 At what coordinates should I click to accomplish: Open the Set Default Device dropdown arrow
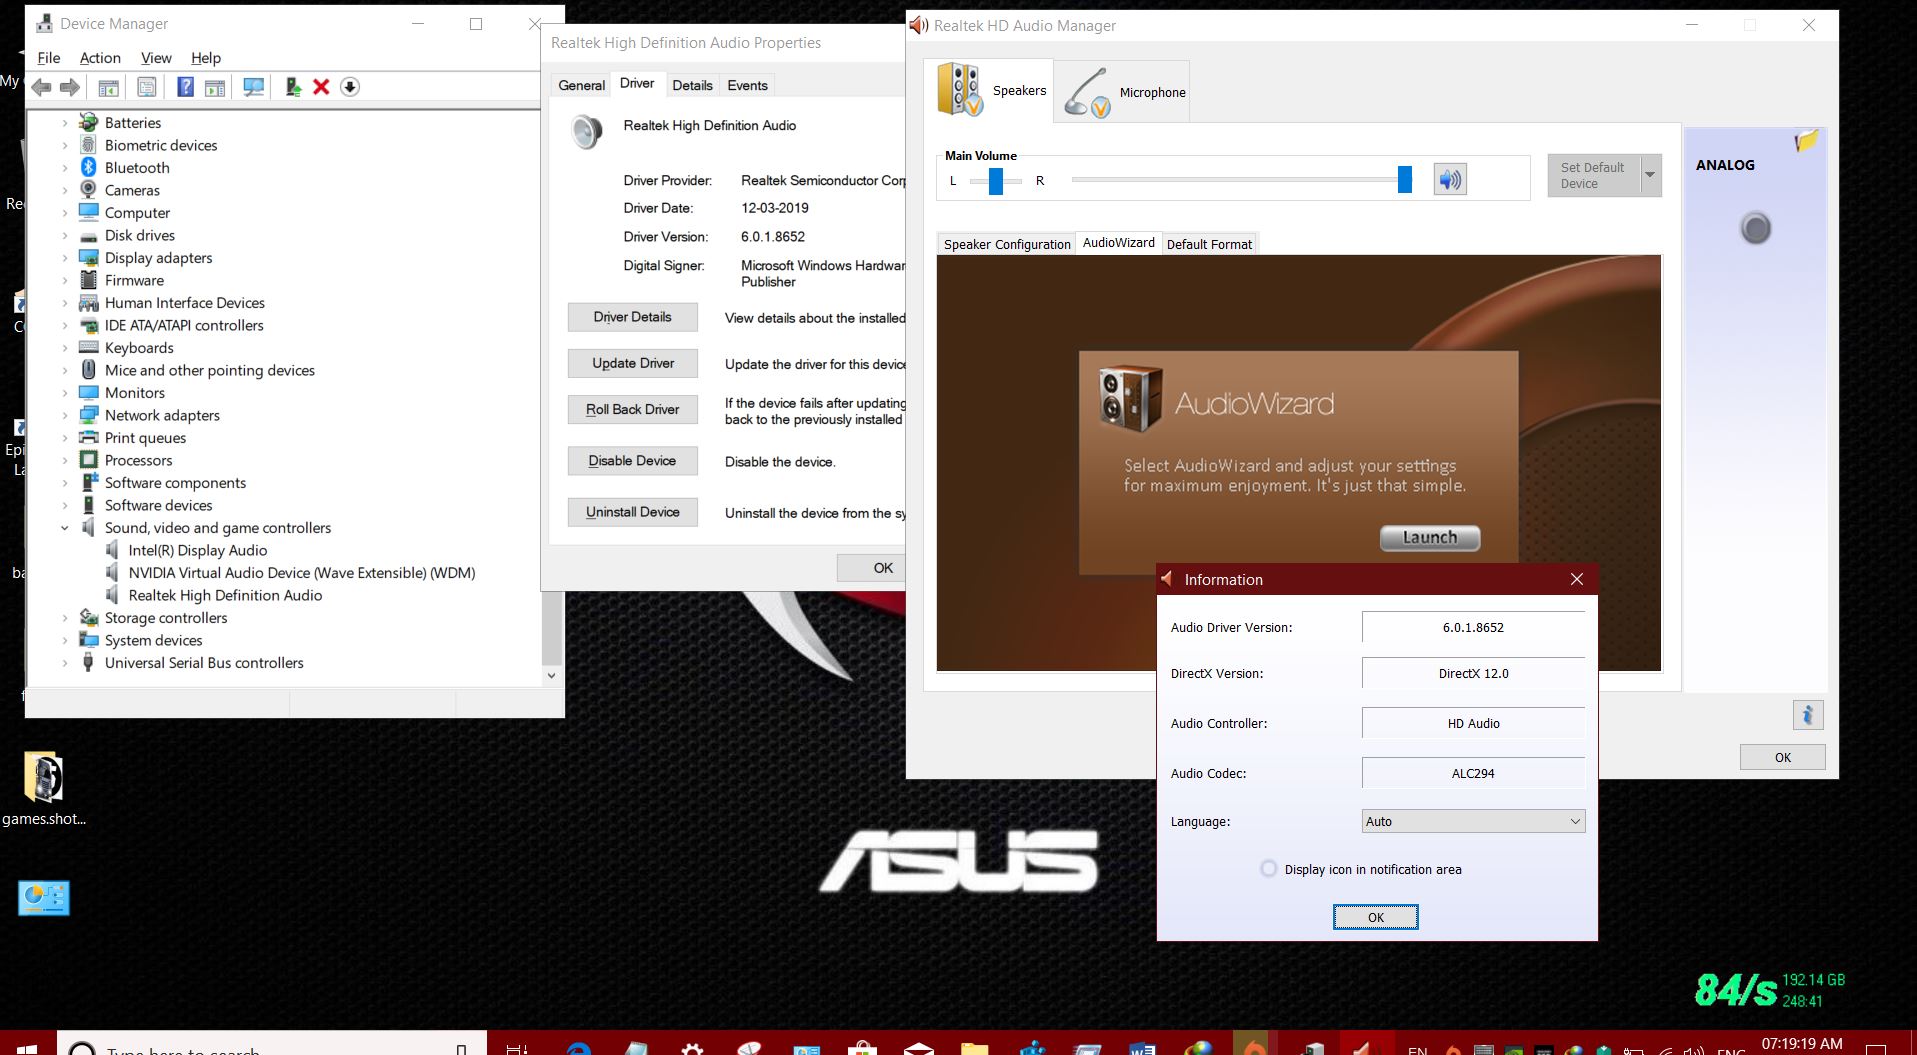click(x=1650, y=176)
